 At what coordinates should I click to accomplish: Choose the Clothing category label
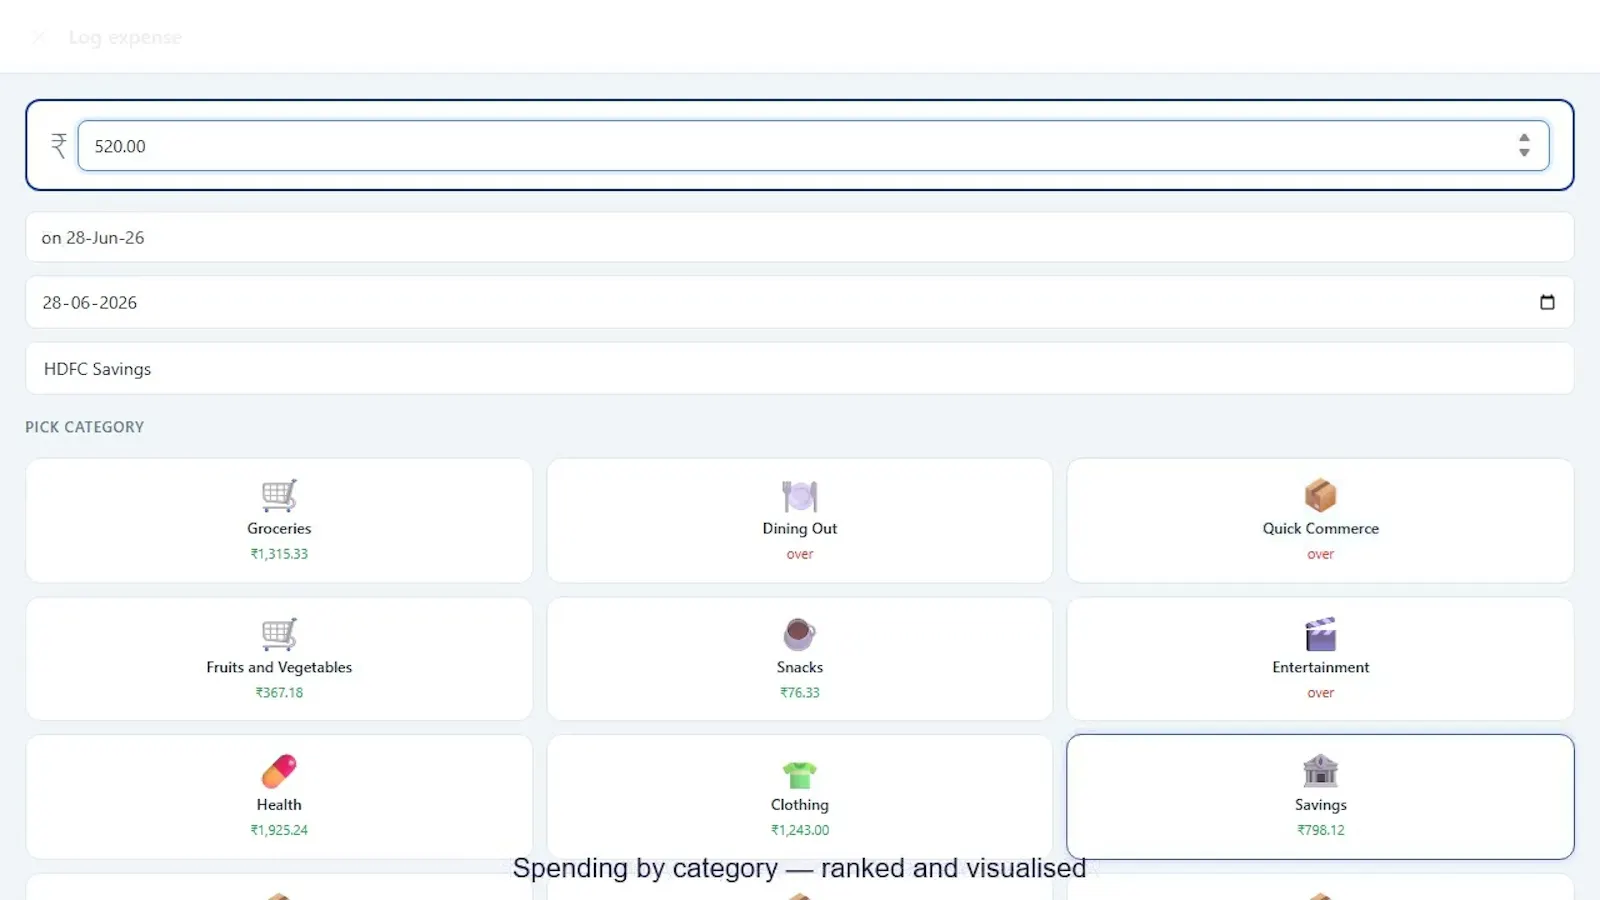pyautogui.click(x=800, y=804)
